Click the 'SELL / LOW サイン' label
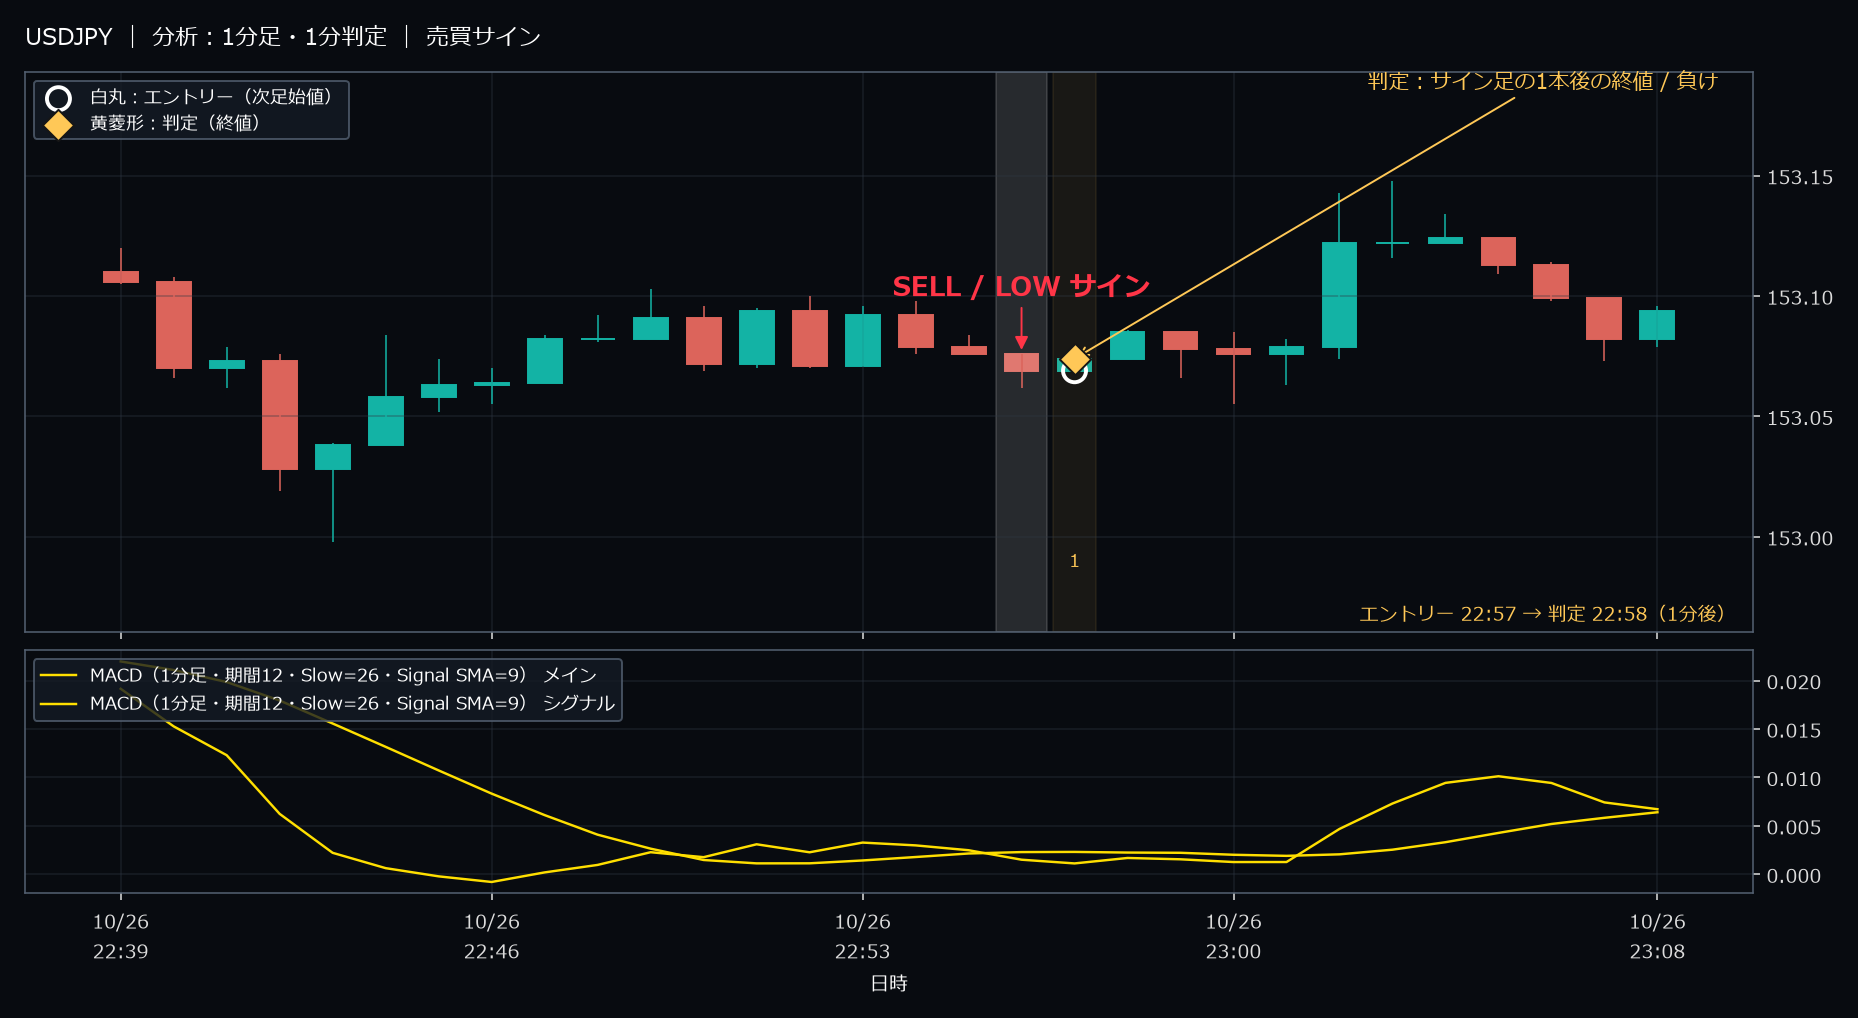This screenshot has width=1858, height=1018. click(1021, 286)
